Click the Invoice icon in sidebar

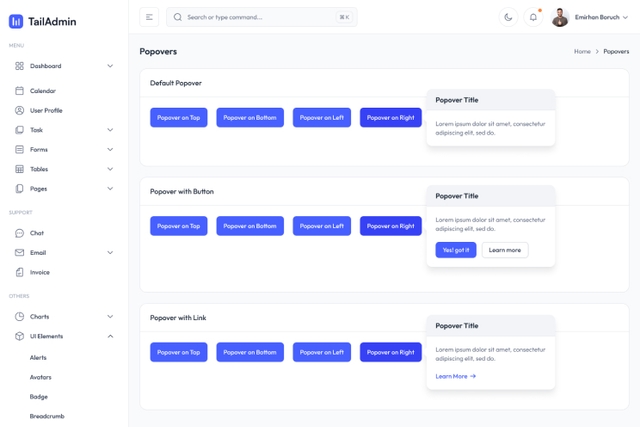pos(19,272)
